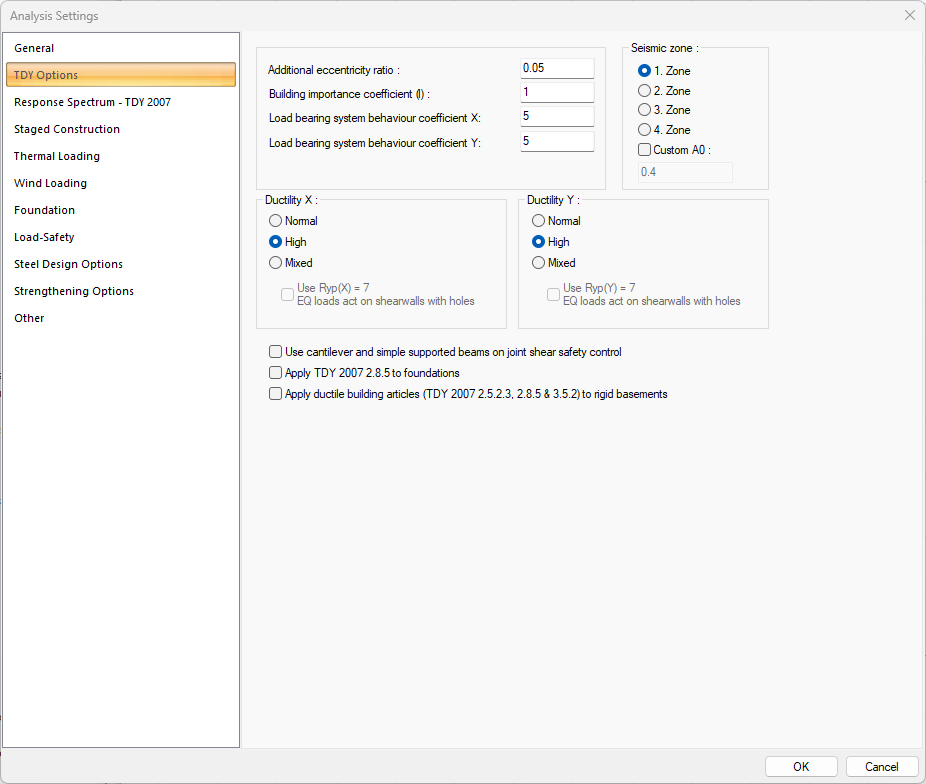The image size is (926, 784).
Task: Edit behaviour coefficient Y field
Action: pos(557,141)
